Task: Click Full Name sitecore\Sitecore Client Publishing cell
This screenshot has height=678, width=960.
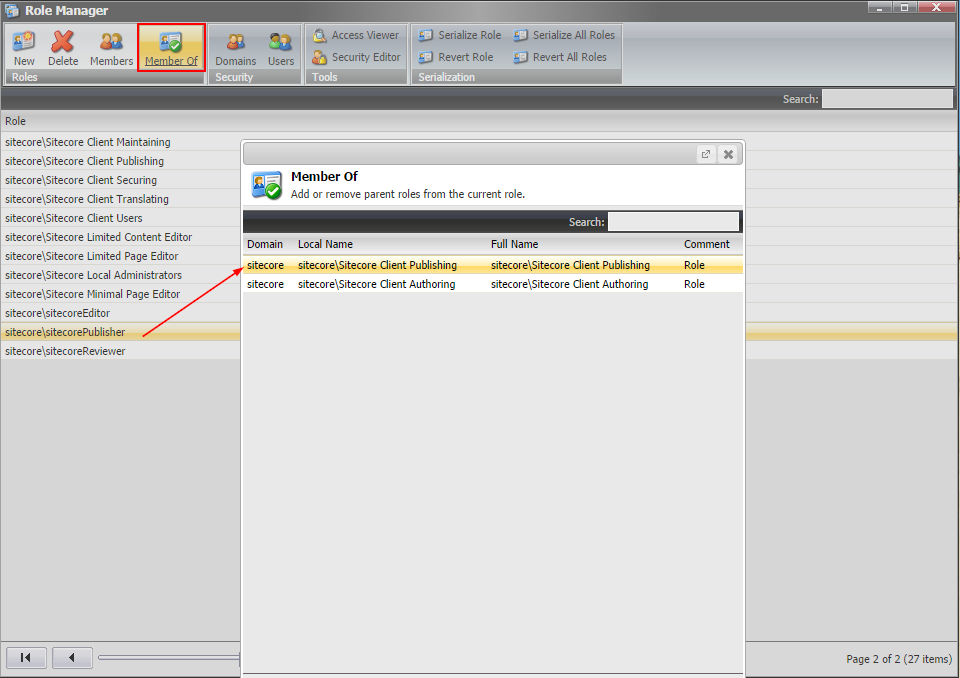Action: coord(570,265)
